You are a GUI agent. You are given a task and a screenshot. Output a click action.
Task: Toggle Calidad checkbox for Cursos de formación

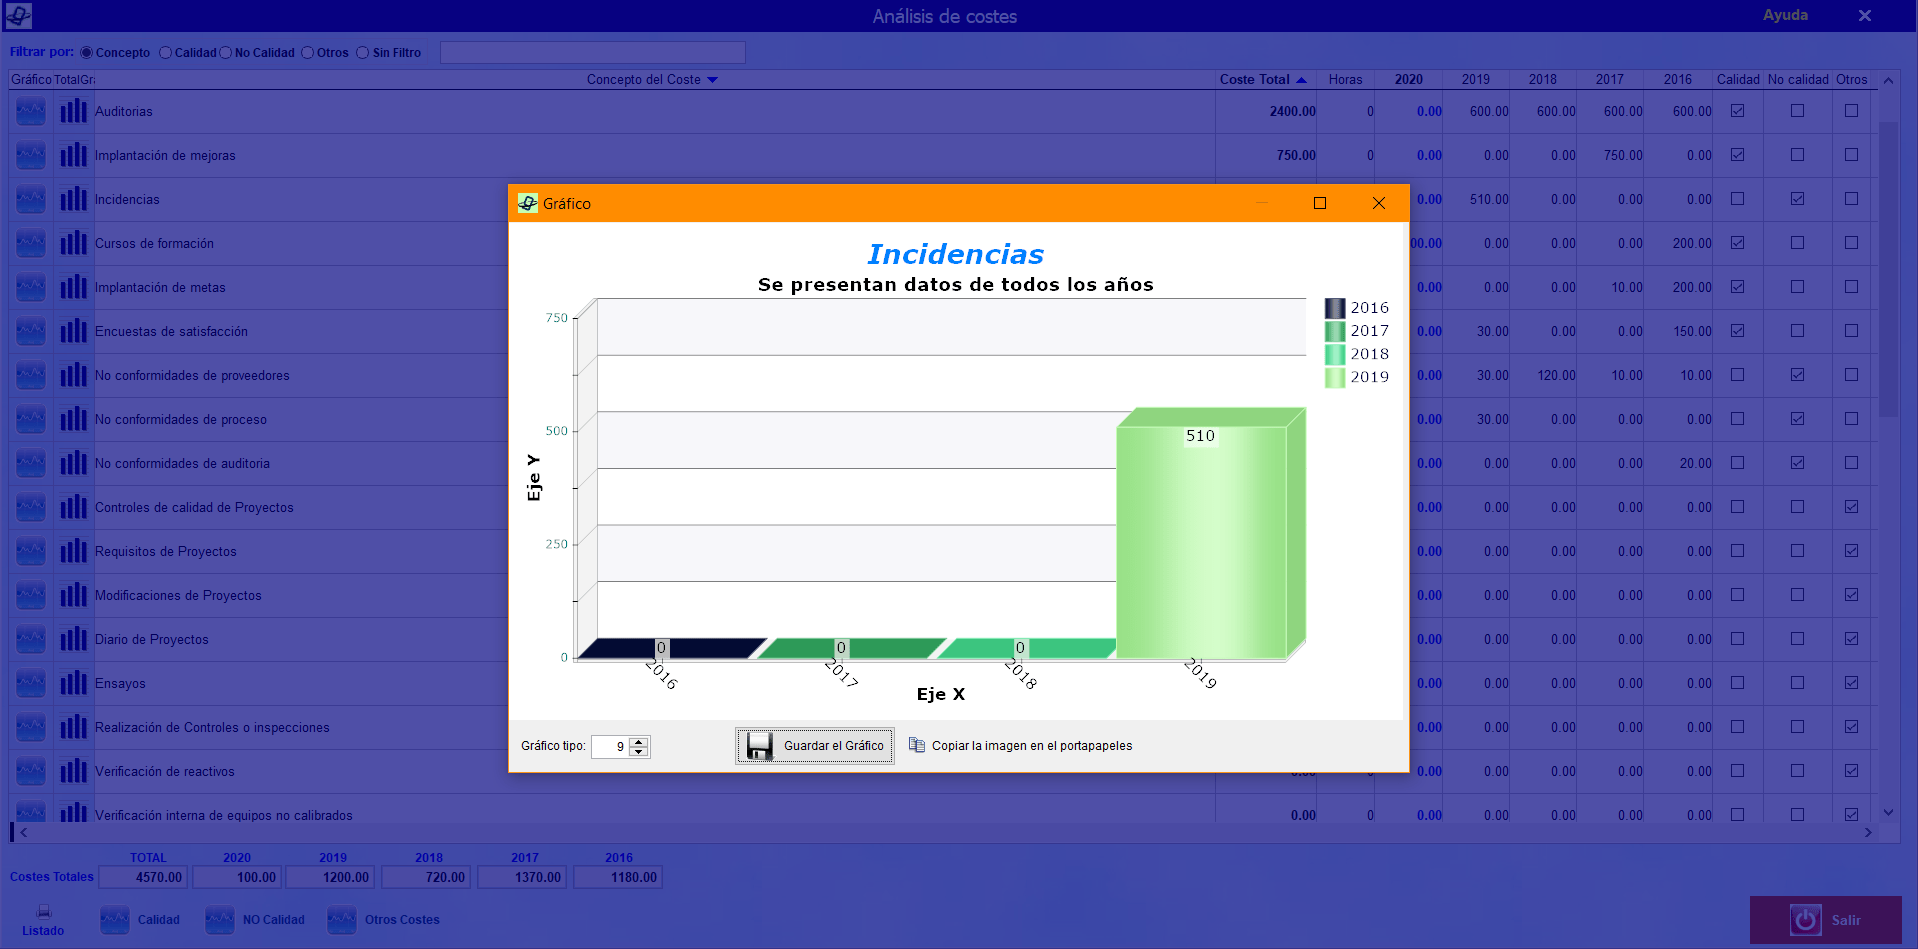pyautogui.click(x=1738, y=243)
